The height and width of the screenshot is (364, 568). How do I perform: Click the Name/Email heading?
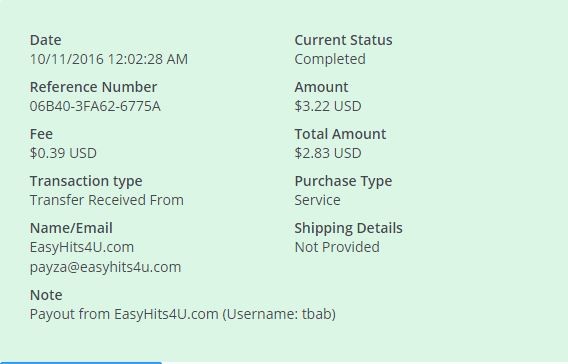[x=71, y=228]
